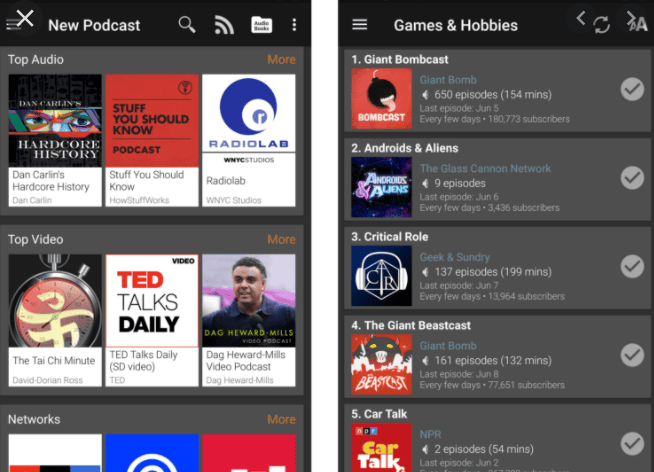Viewport: 654px width, 472px height.
Task: Open hamburger menu in Games & Hobbies
Action: (x=360, y=25)
